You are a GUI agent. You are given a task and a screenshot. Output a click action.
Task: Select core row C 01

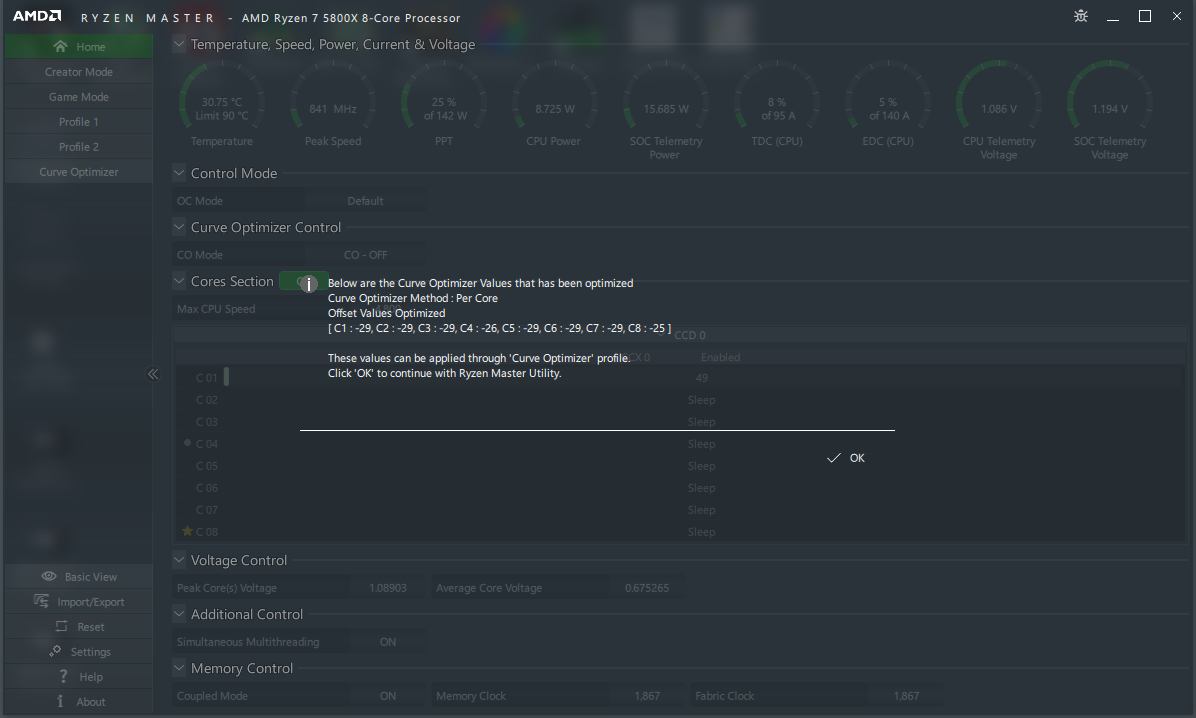coord(680,378)
